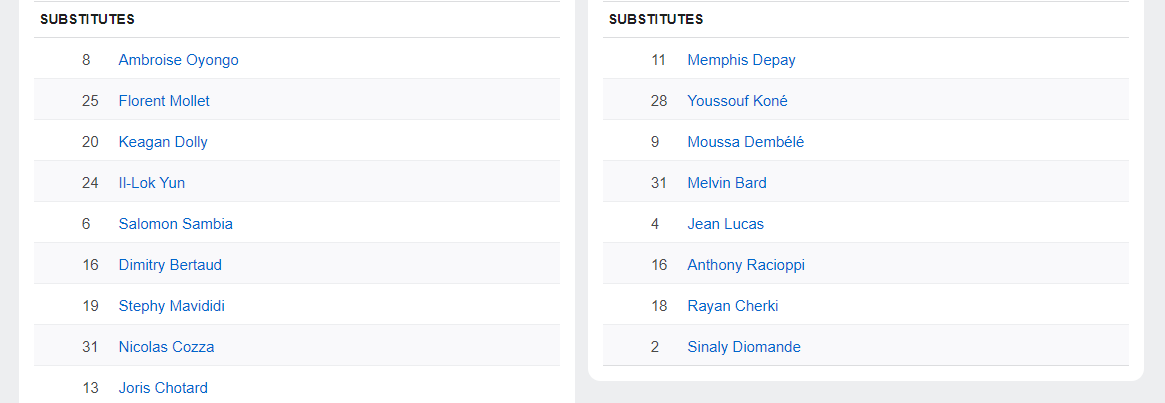Open Anthony Racioppi's profile
1165x403 pixels.
(x=746, y=265)
